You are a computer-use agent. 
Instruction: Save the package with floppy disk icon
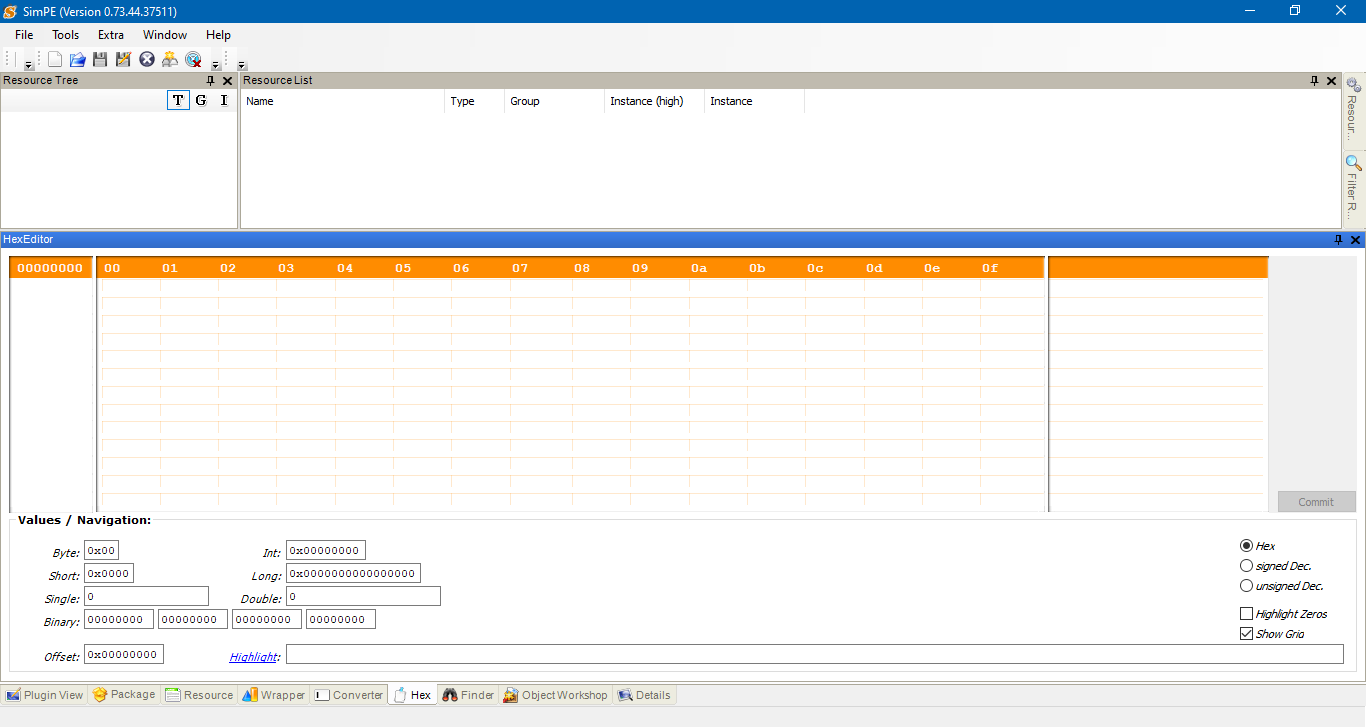pyautogui.click(x=100, y=59)
